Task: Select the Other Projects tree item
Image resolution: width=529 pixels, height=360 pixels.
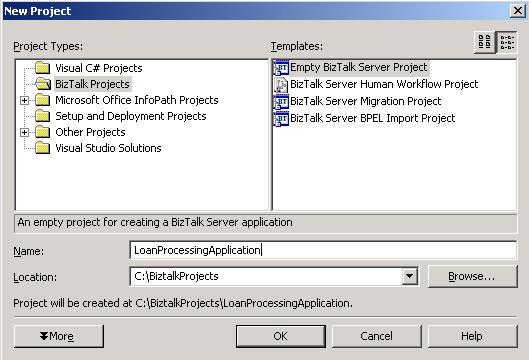Action: [90, 132]
